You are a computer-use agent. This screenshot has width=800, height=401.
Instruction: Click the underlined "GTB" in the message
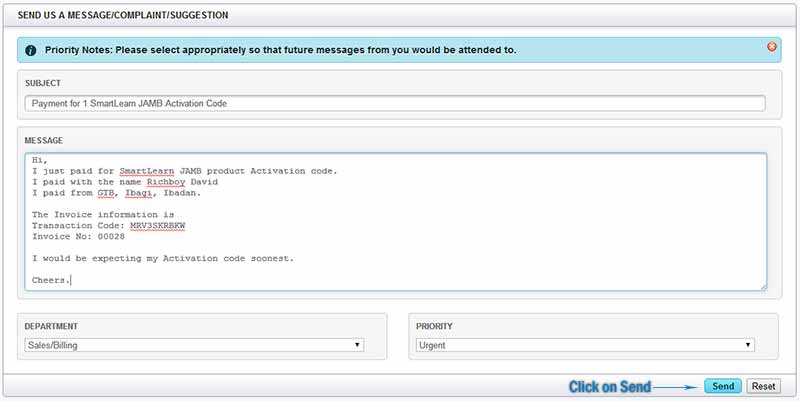pyautogui.click(x=106, y=193)
